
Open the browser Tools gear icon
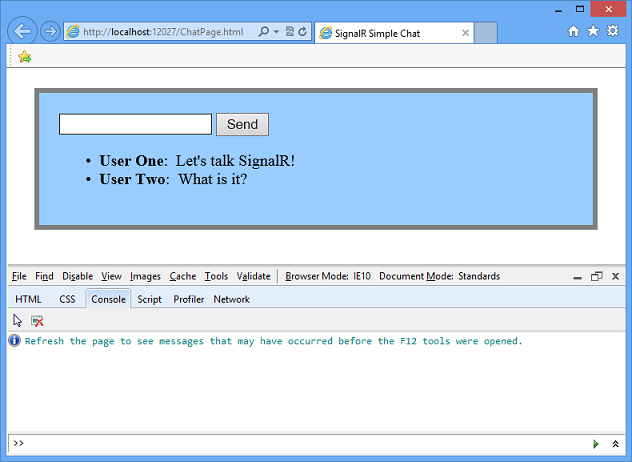click(612, 32)
